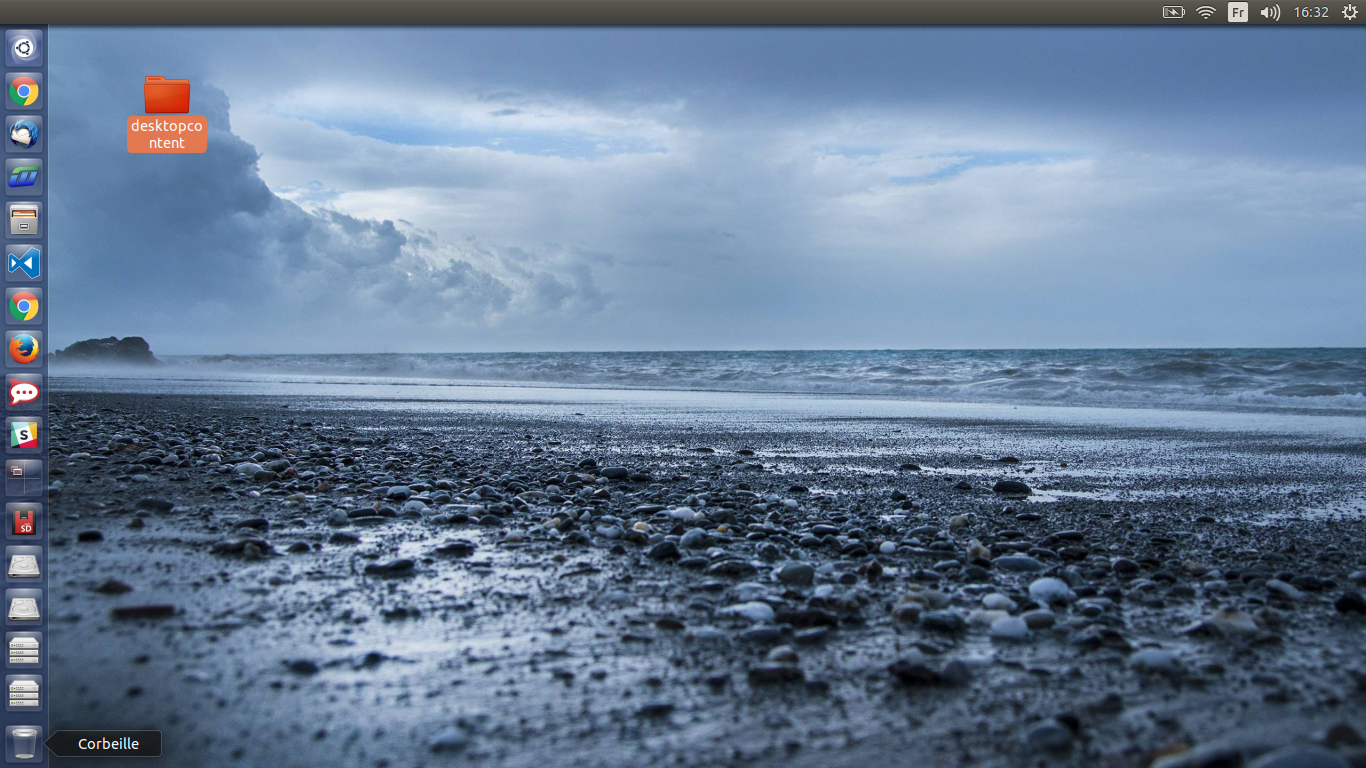Launch Chrome icon directly above Firefox
Screen dimensions: 1366x768
(x=24, y=306)
